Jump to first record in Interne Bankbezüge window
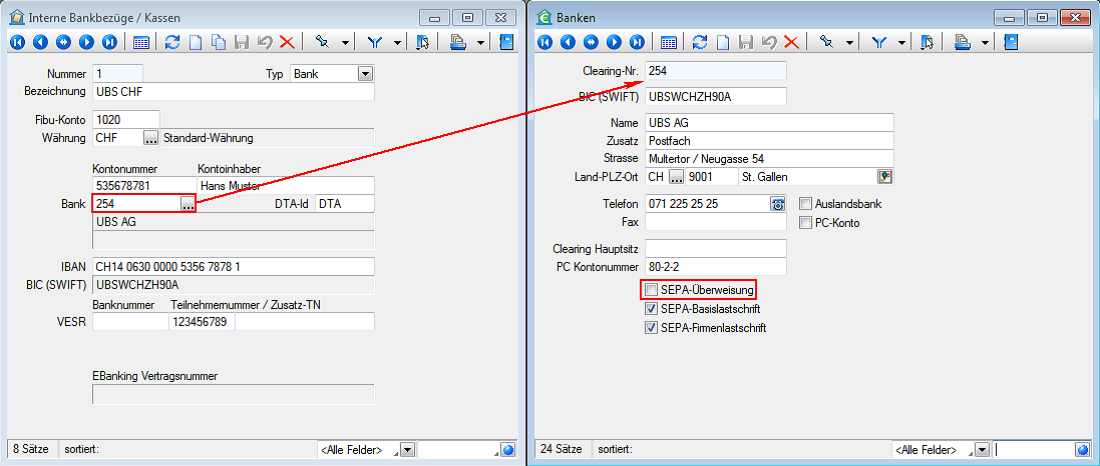 (x=18, y=42)
